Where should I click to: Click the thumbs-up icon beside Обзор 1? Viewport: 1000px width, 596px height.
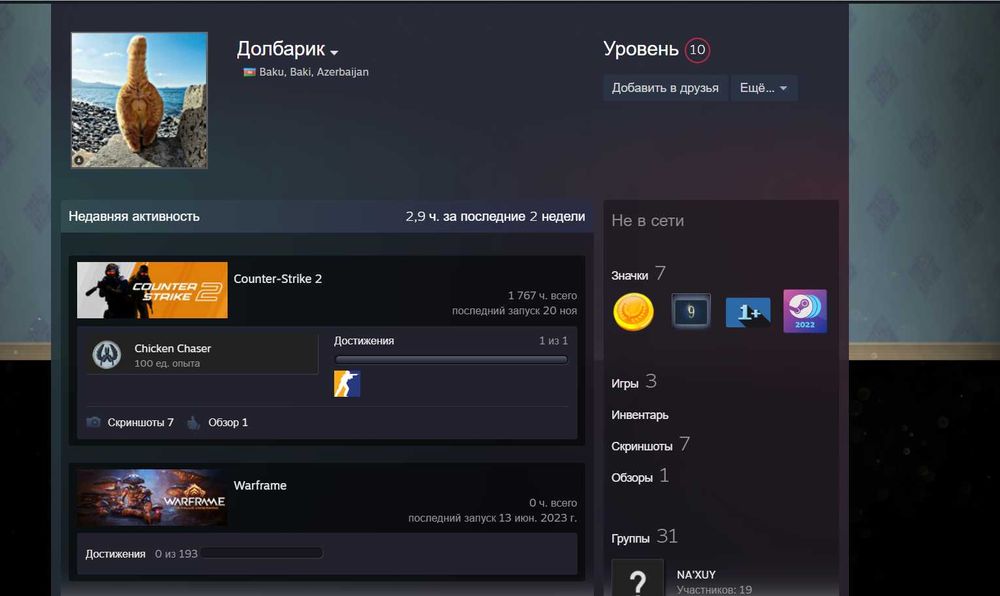point(193,422)
